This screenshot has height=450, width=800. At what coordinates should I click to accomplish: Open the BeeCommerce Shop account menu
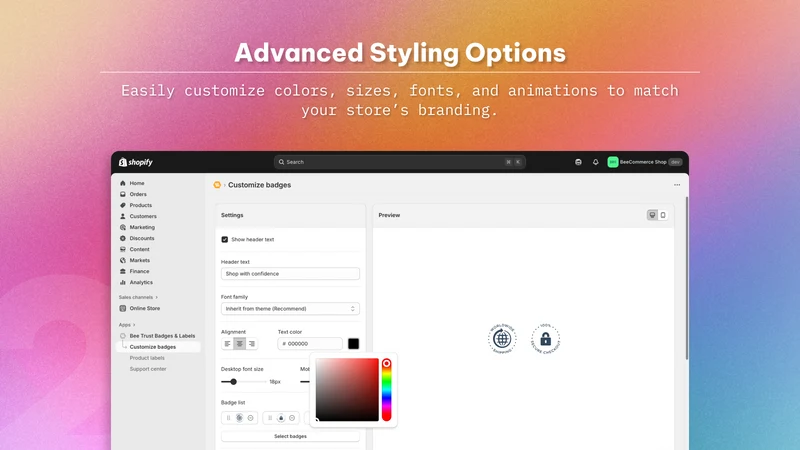coord(644,162)
